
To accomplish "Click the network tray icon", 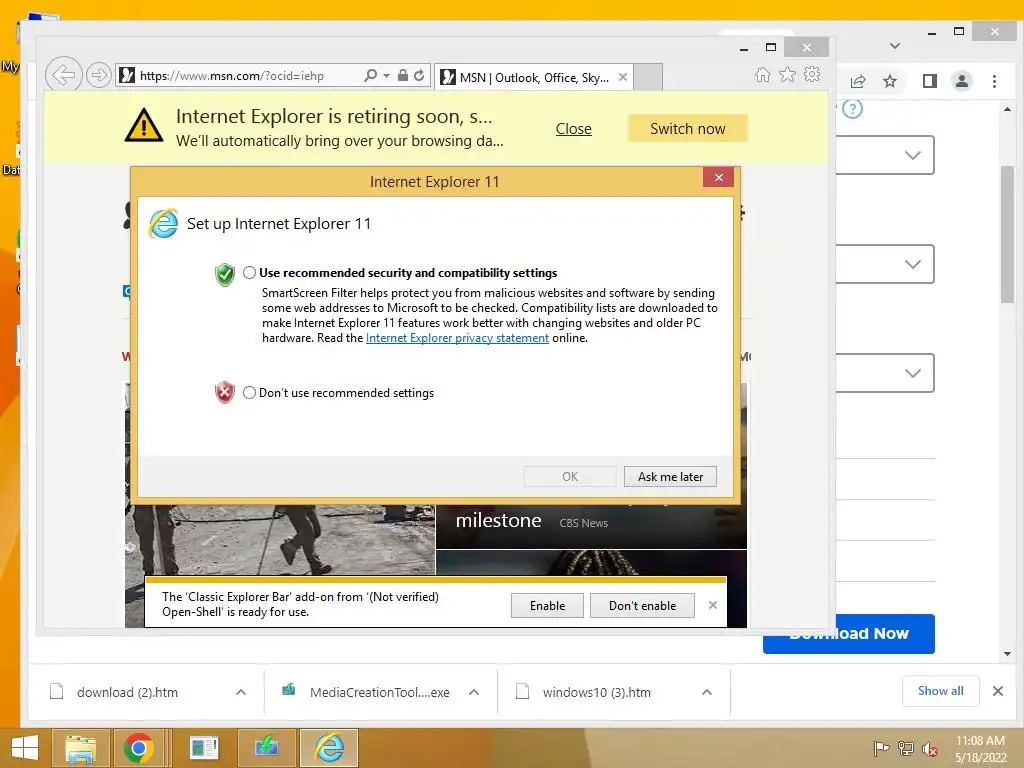I will coord(906,748).
